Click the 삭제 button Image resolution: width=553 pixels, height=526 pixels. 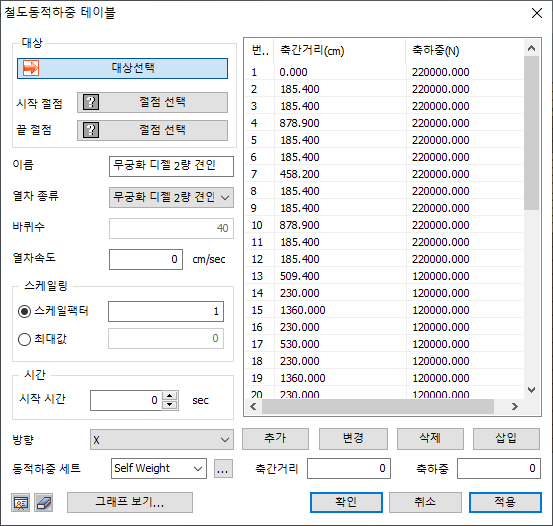pos(430,439)
